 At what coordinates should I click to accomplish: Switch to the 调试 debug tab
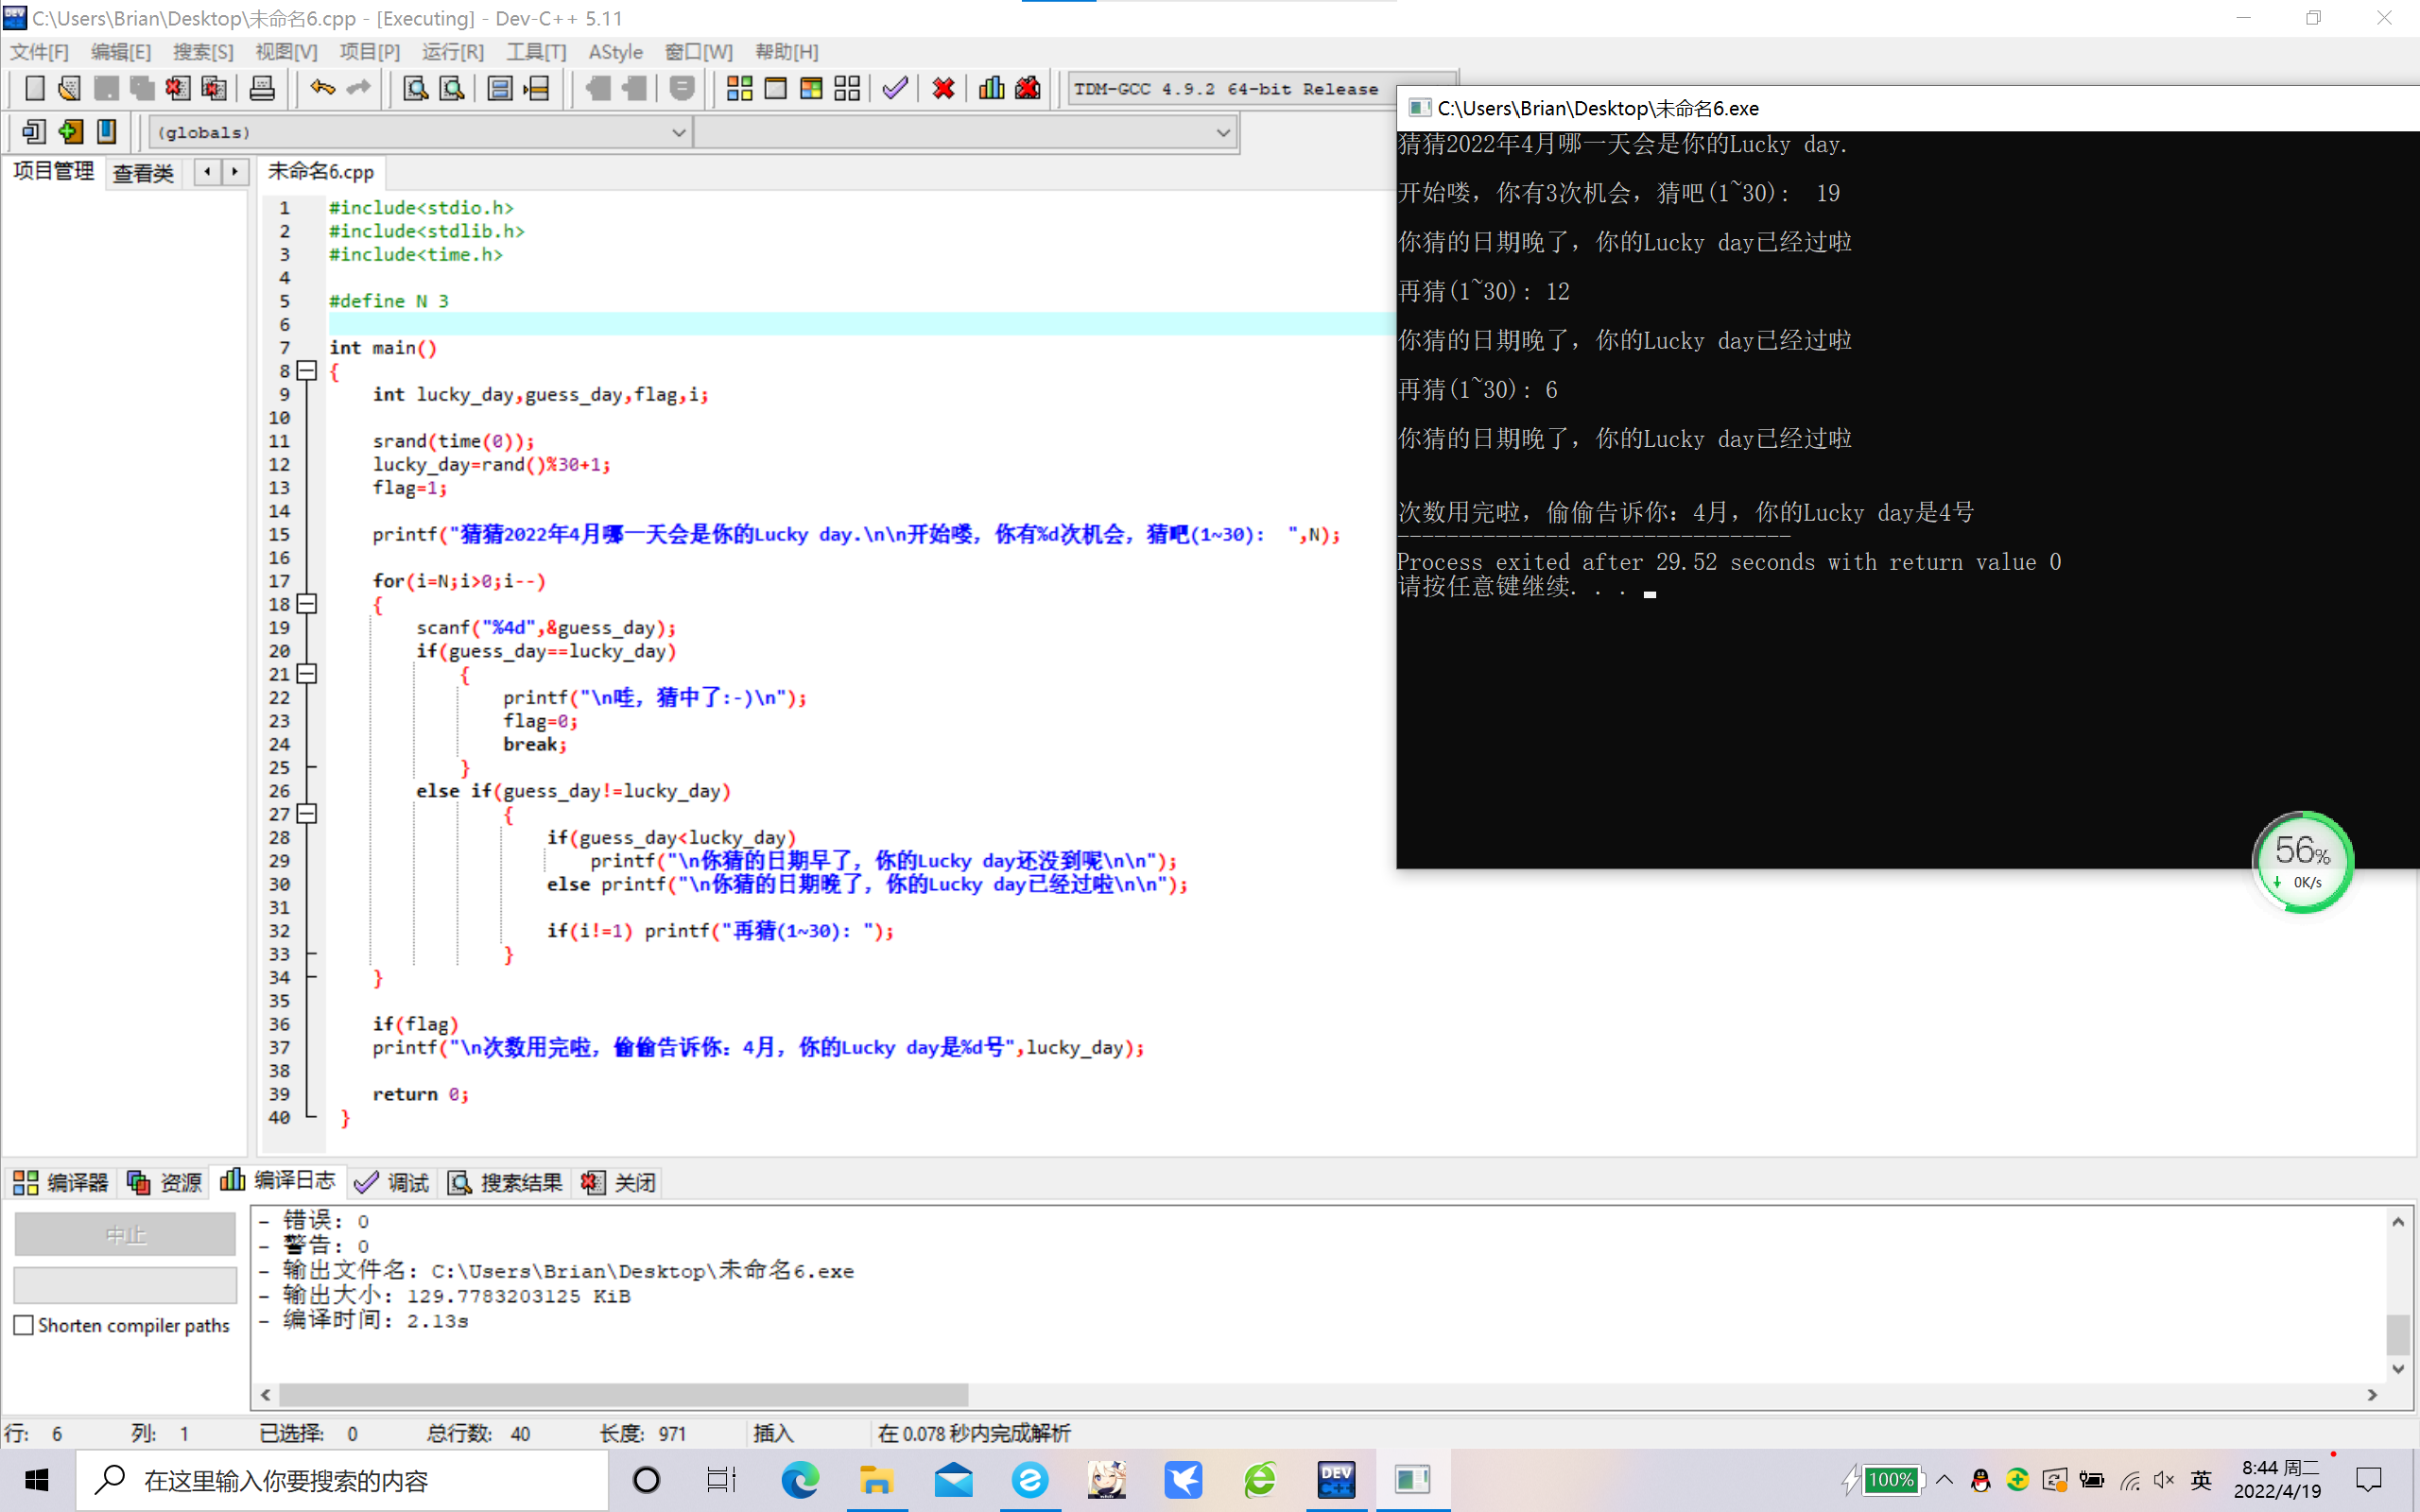(x=392, y=1182)
